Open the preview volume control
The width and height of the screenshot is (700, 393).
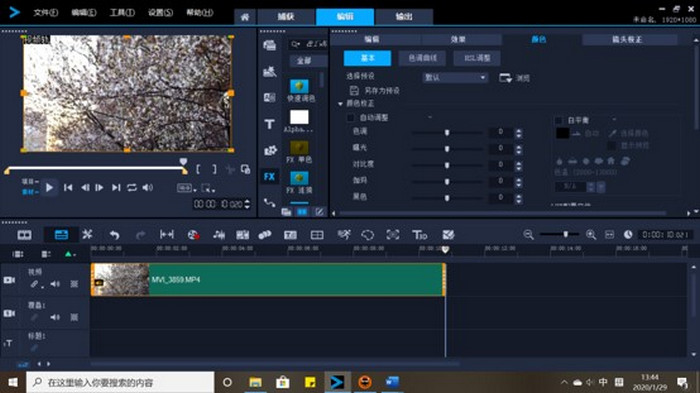[147, 188]
